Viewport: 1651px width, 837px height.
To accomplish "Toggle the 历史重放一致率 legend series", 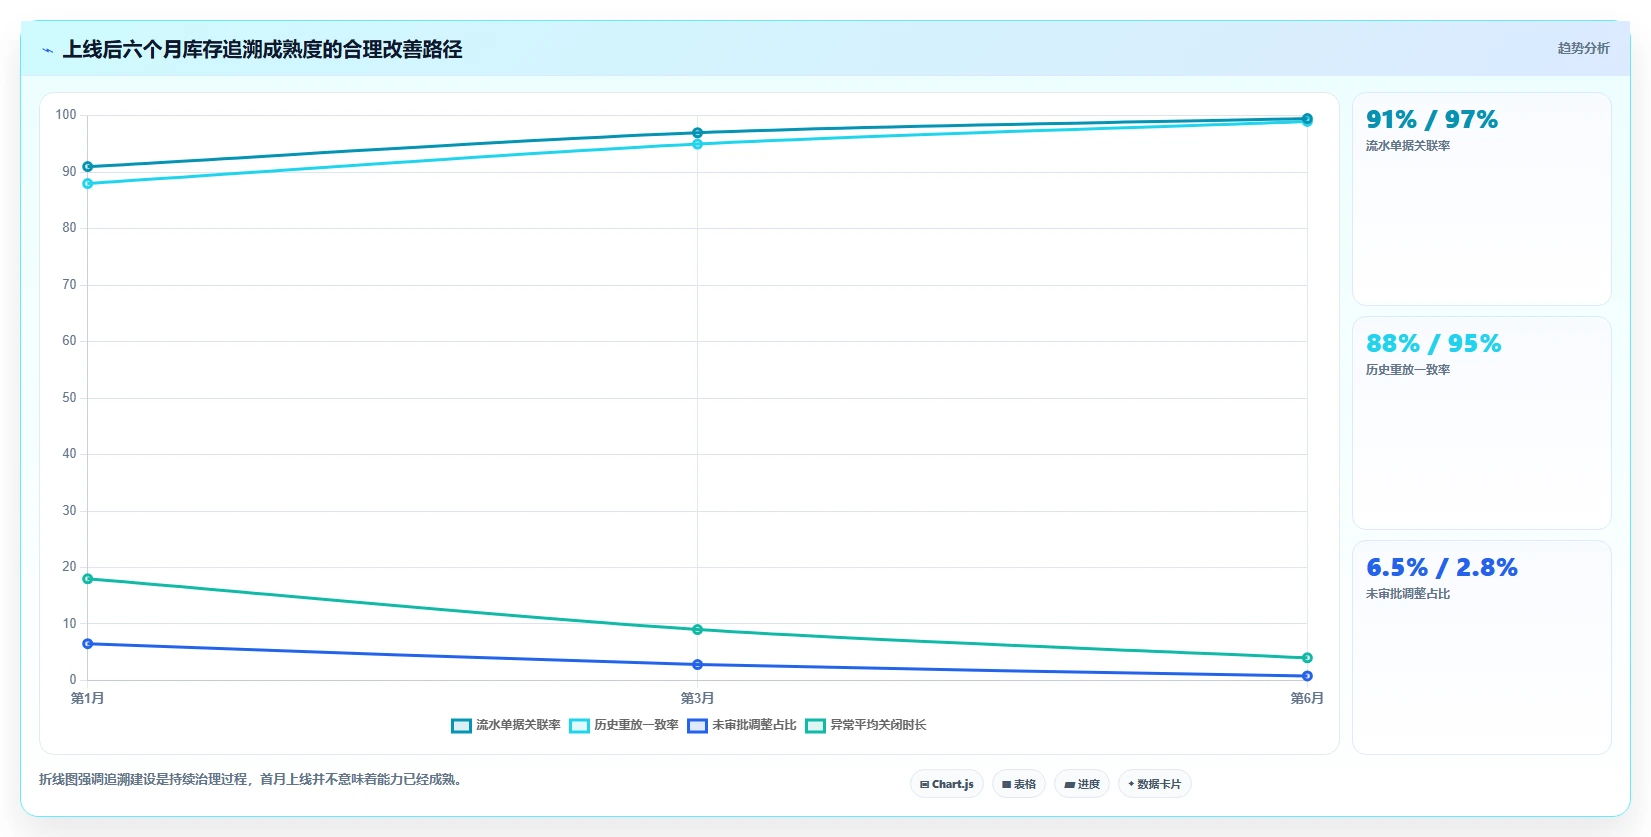I will [623, 725].
